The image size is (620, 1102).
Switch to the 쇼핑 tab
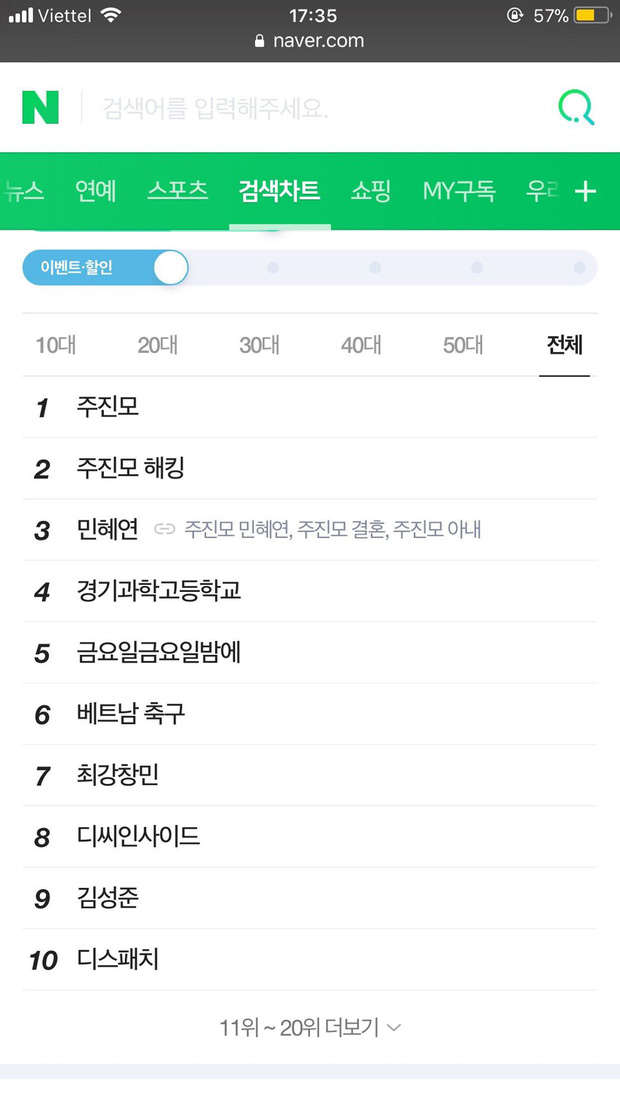point(370,190)
